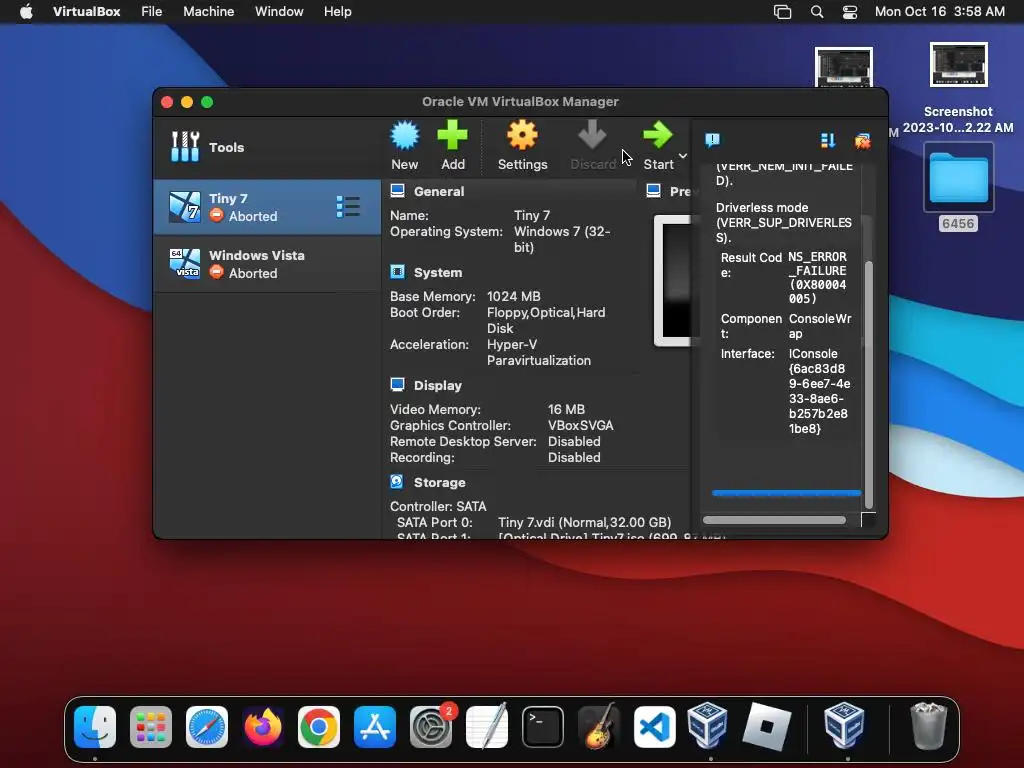The width and height of the screenshot is (1024, 768).
Task: Launch Firefox from the dock
Action: [263, 727]
